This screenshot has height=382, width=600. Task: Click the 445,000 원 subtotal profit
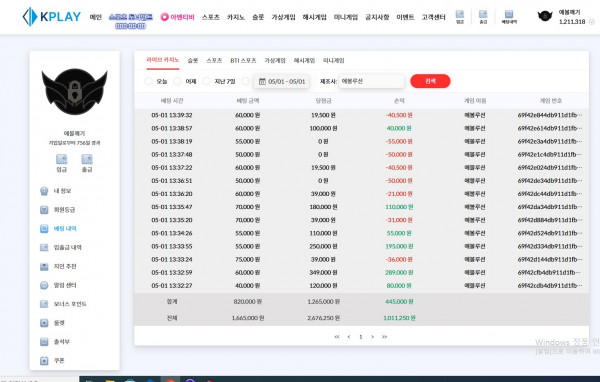click(x=399, y=302)
